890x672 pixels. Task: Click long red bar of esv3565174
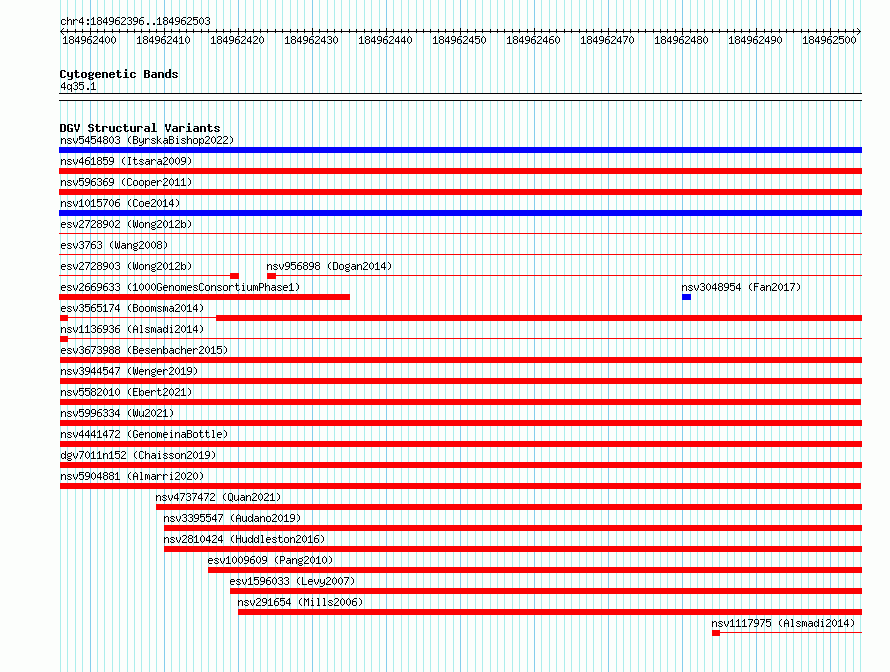click(x=539, y=318)
